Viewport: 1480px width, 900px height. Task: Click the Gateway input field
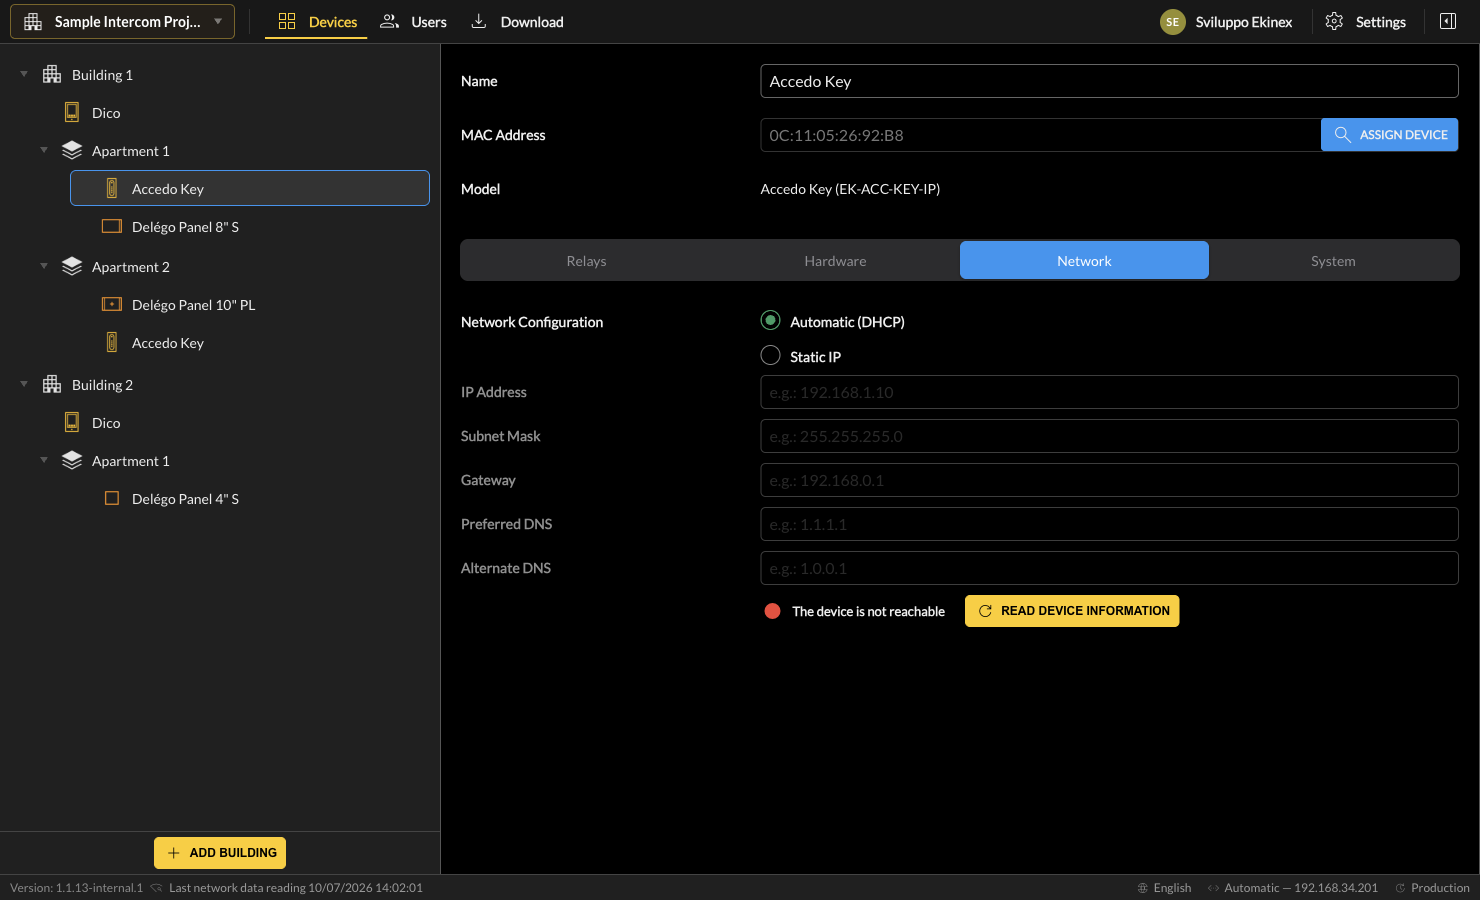coord(1109,480)
